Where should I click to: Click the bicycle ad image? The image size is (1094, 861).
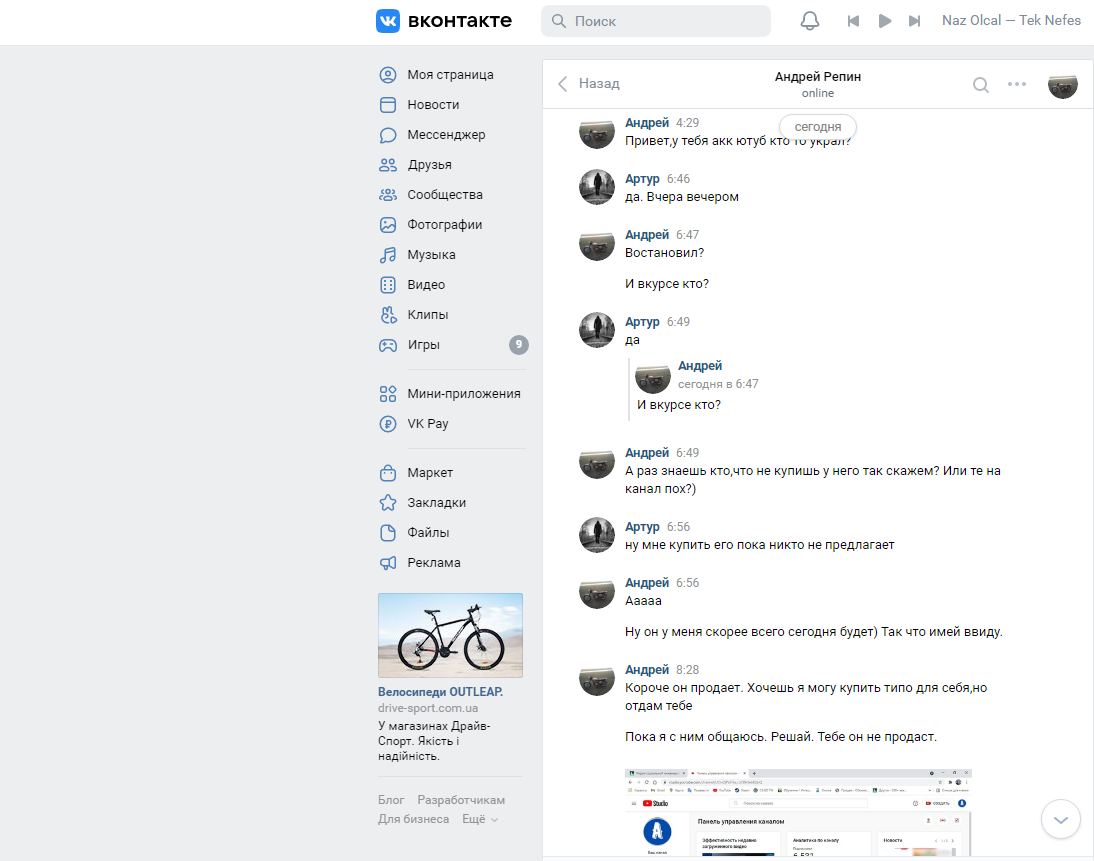pos(450,635)
